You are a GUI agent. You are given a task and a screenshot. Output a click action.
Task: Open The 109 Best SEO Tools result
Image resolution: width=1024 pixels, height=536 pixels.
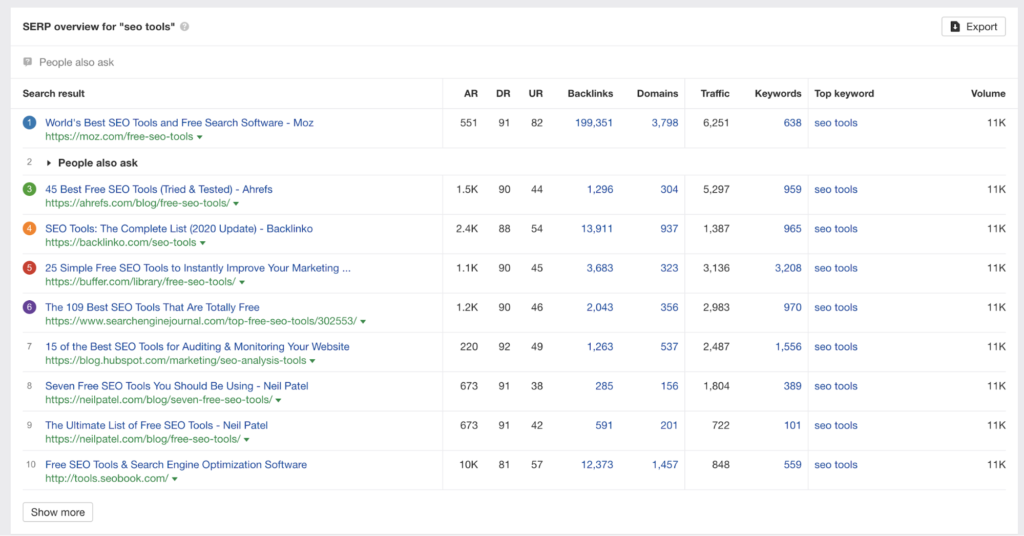[x=152, y=307]
